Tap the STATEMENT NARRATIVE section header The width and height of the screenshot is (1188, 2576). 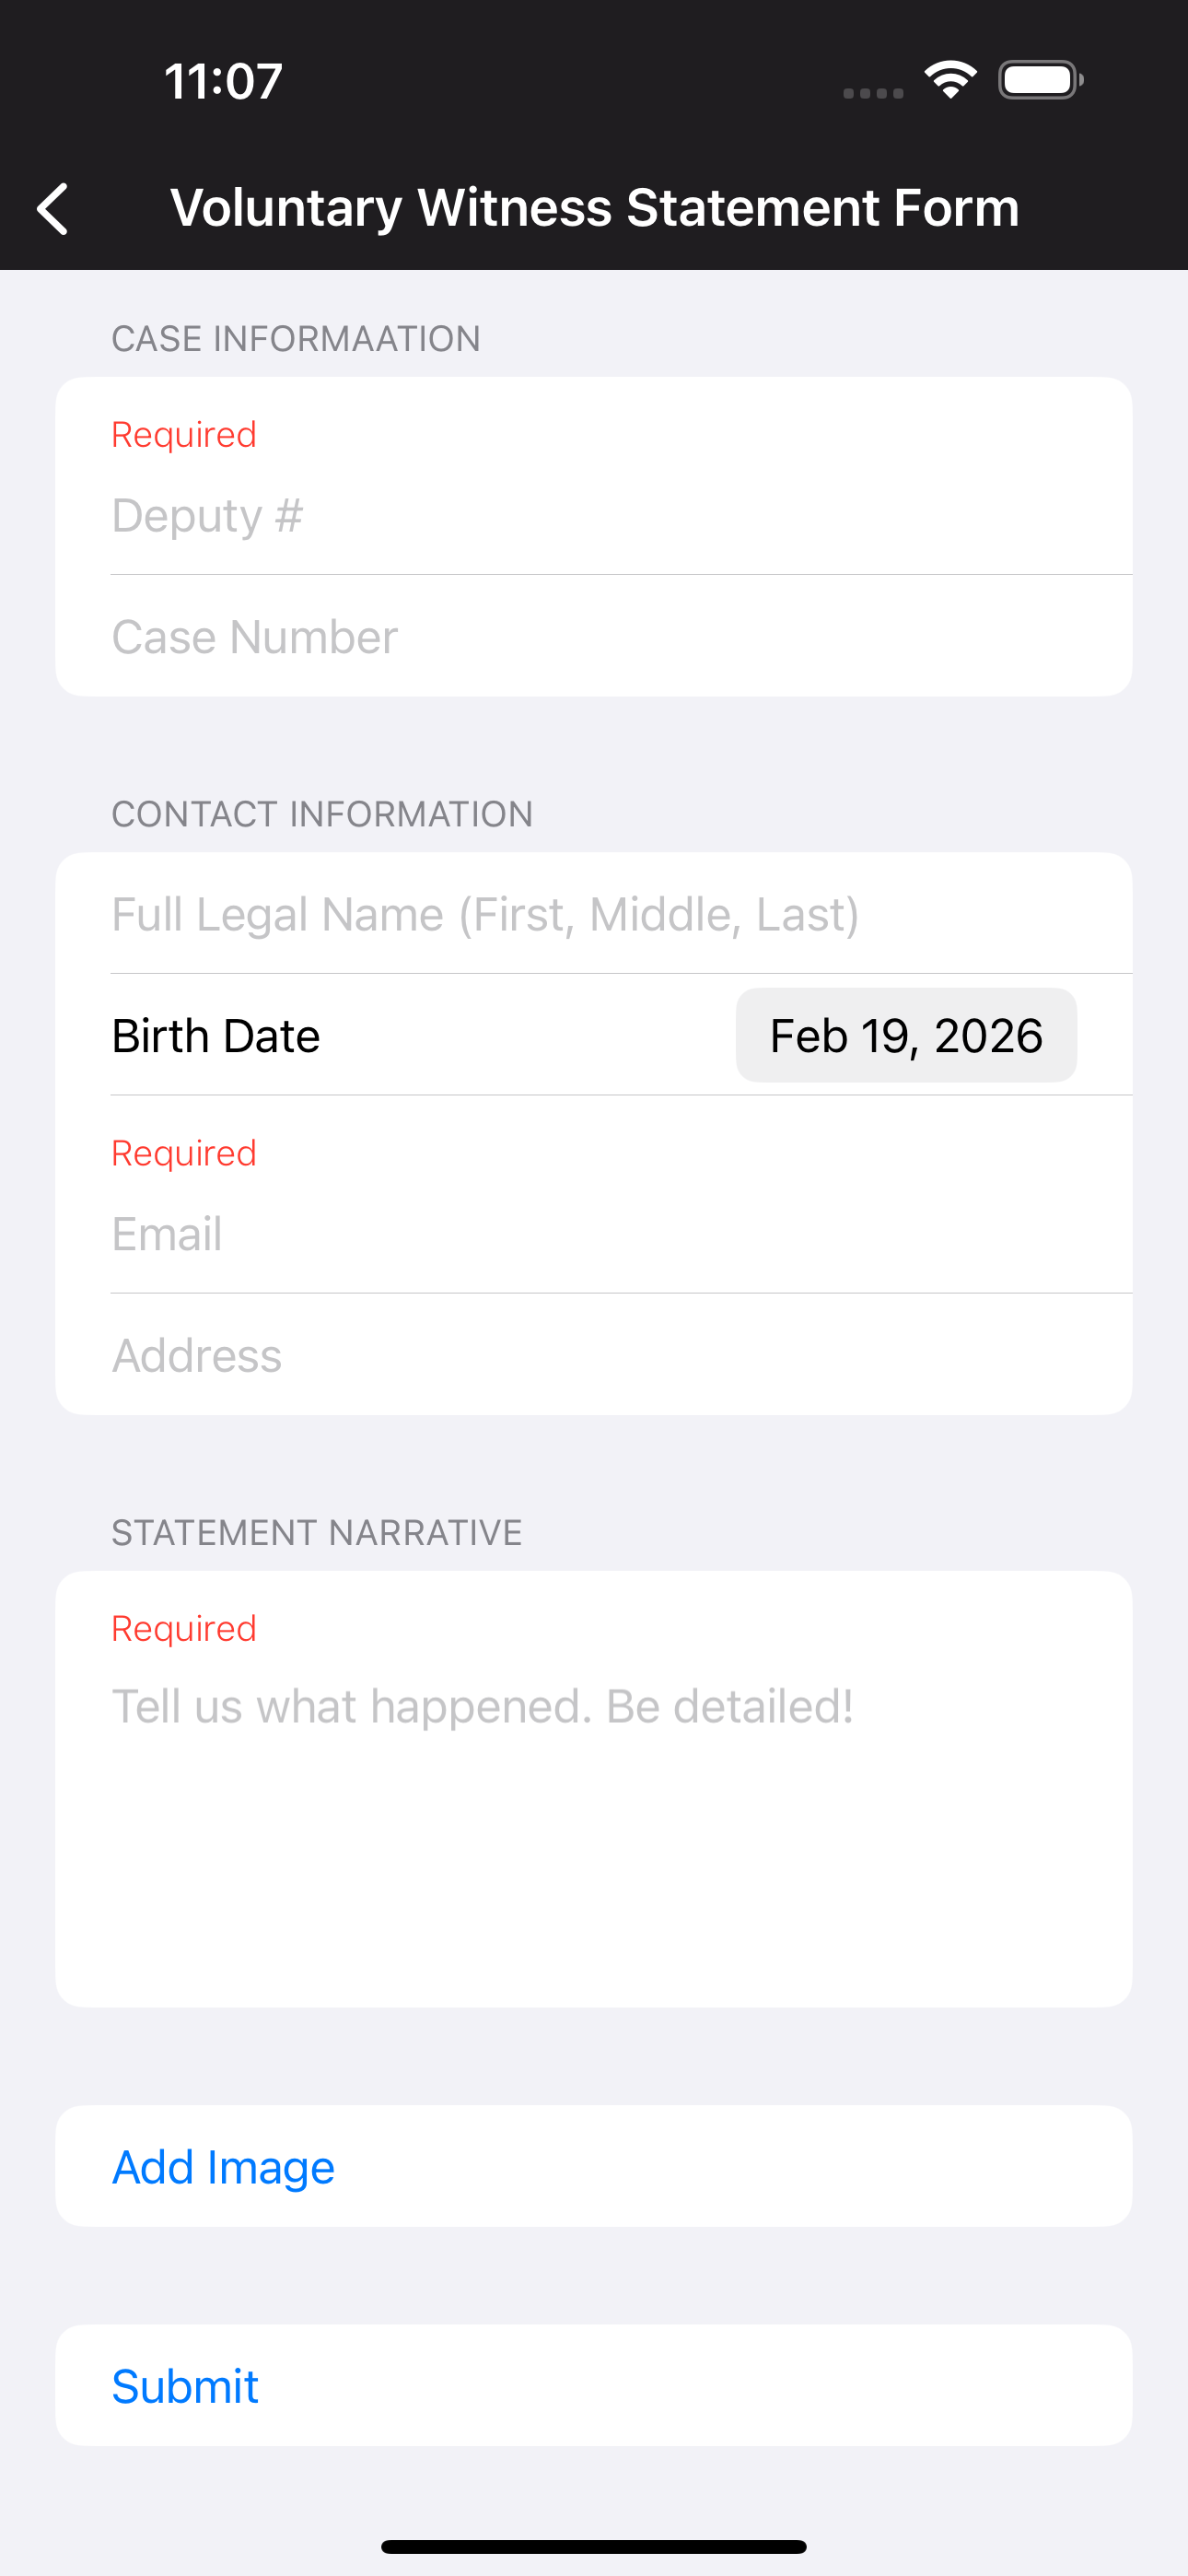point(317,1532)
